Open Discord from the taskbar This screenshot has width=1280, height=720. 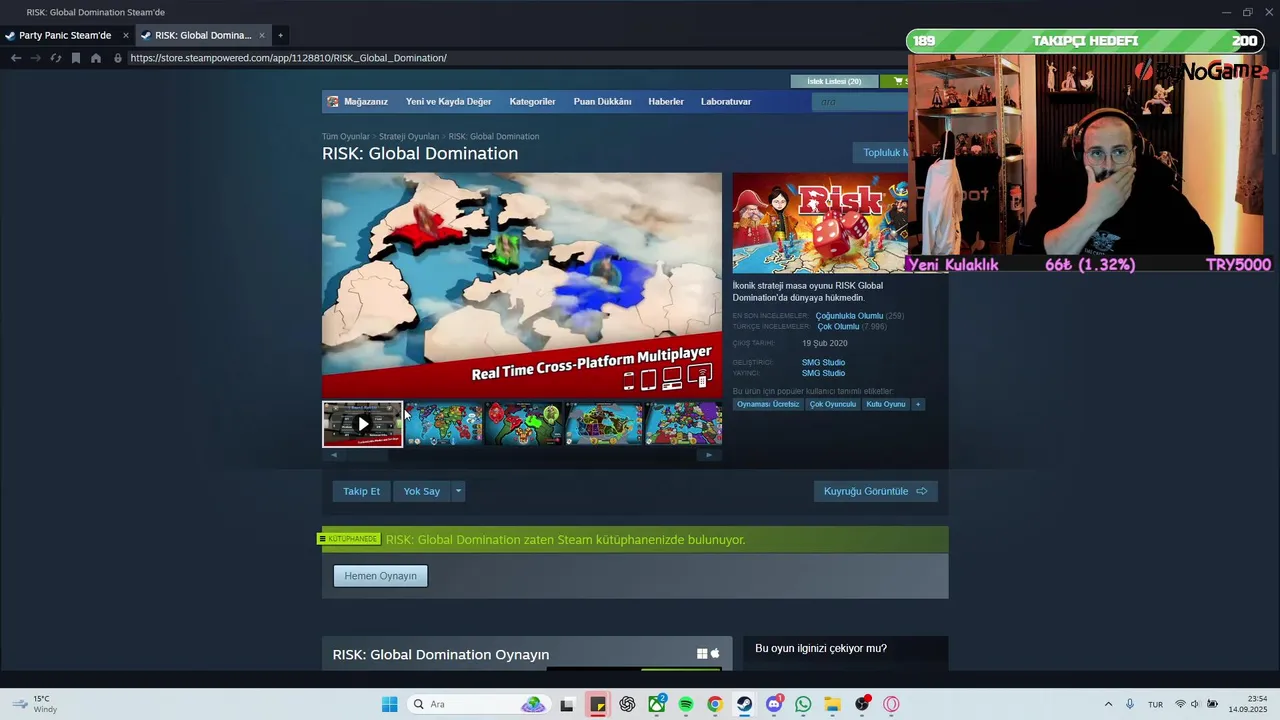[x=774, y=704]
